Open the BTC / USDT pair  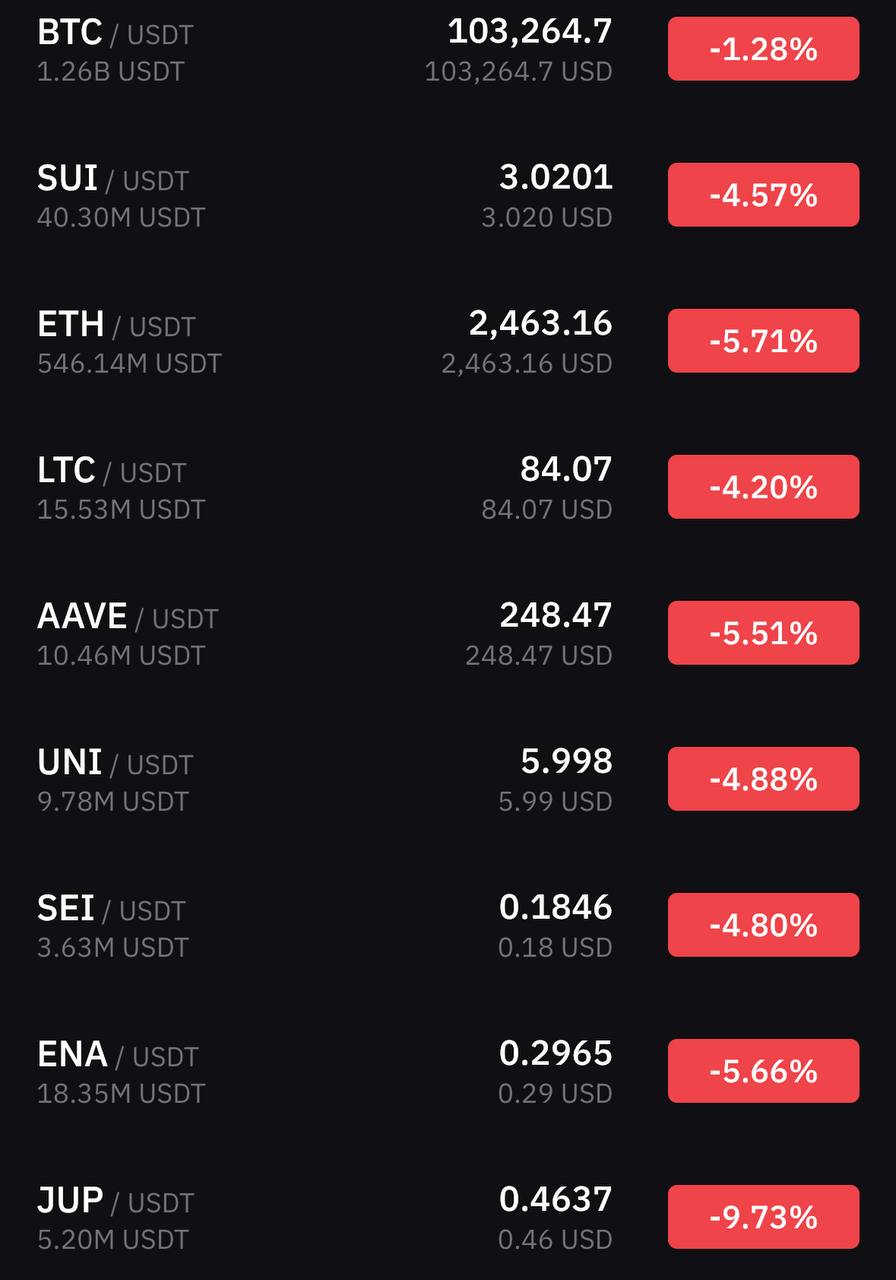coord(448,49)
